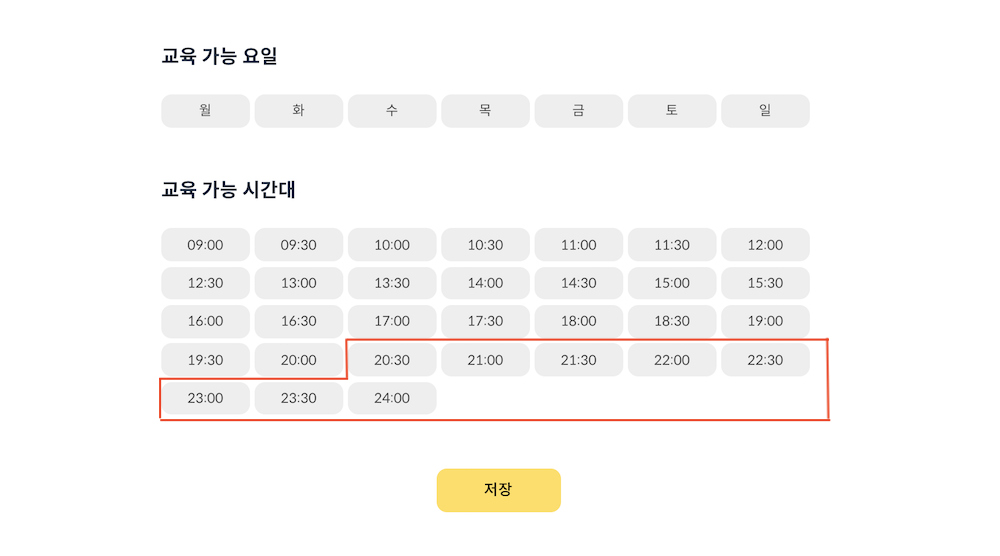Select the 18:00 time slot

[579, 321]
